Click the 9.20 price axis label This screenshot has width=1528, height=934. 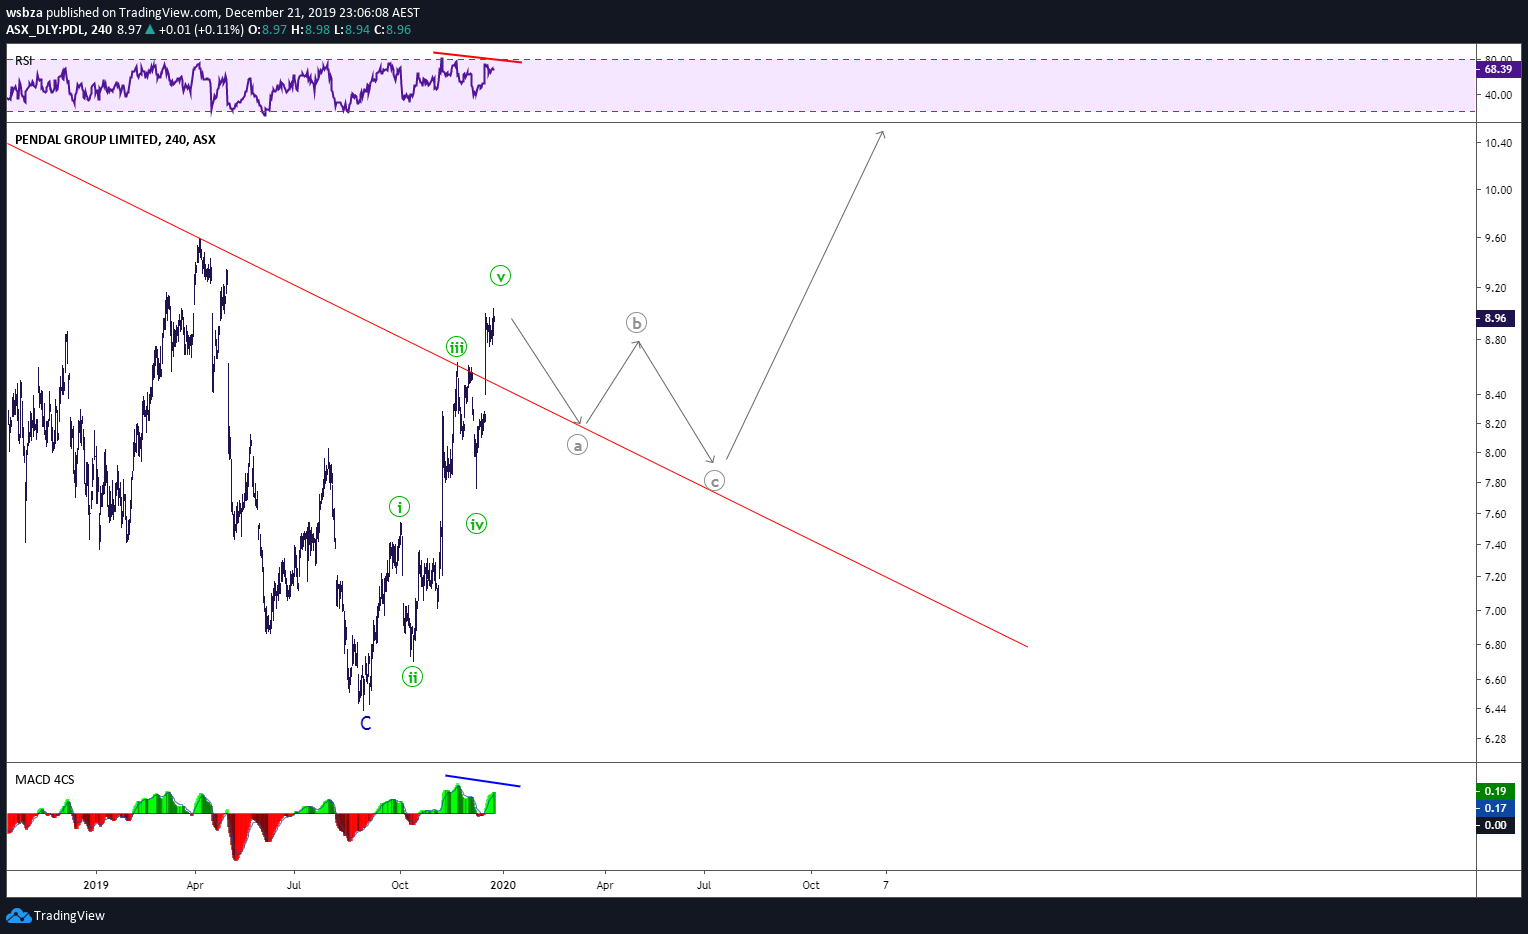pos(1496,288)
